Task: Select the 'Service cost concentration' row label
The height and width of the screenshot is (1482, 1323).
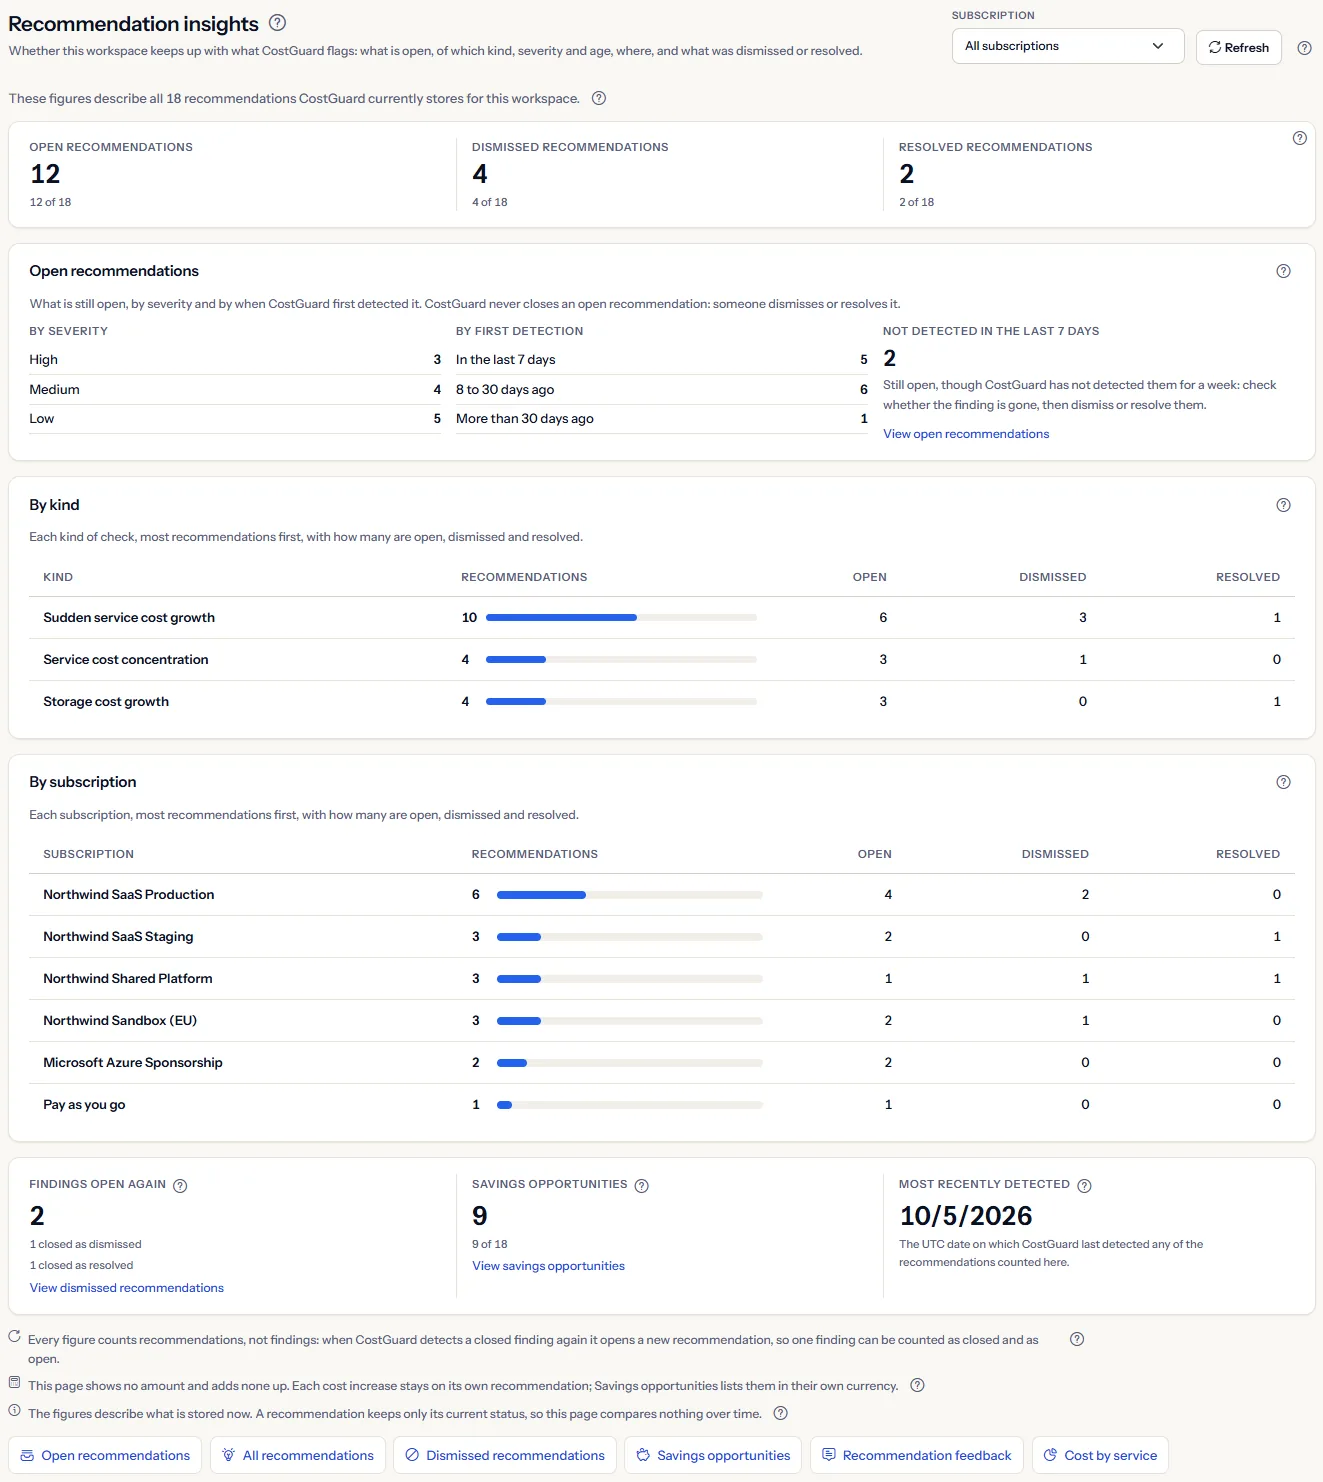Action: point(126,660)
